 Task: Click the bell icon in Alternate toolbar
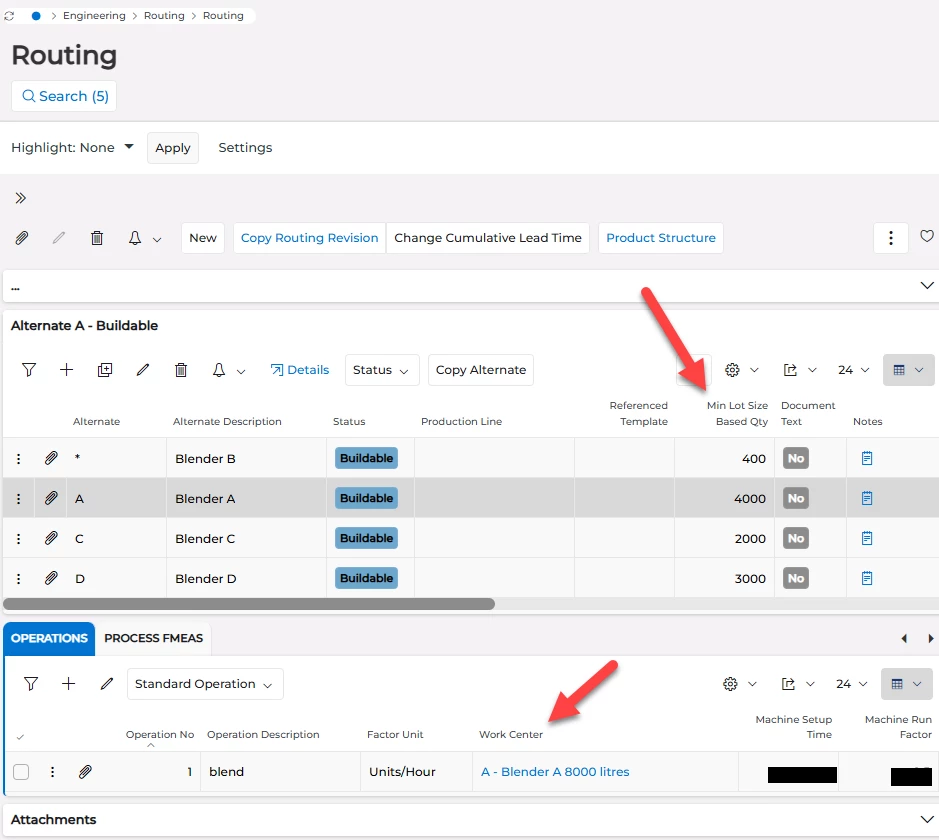click(x=219, y=370)
